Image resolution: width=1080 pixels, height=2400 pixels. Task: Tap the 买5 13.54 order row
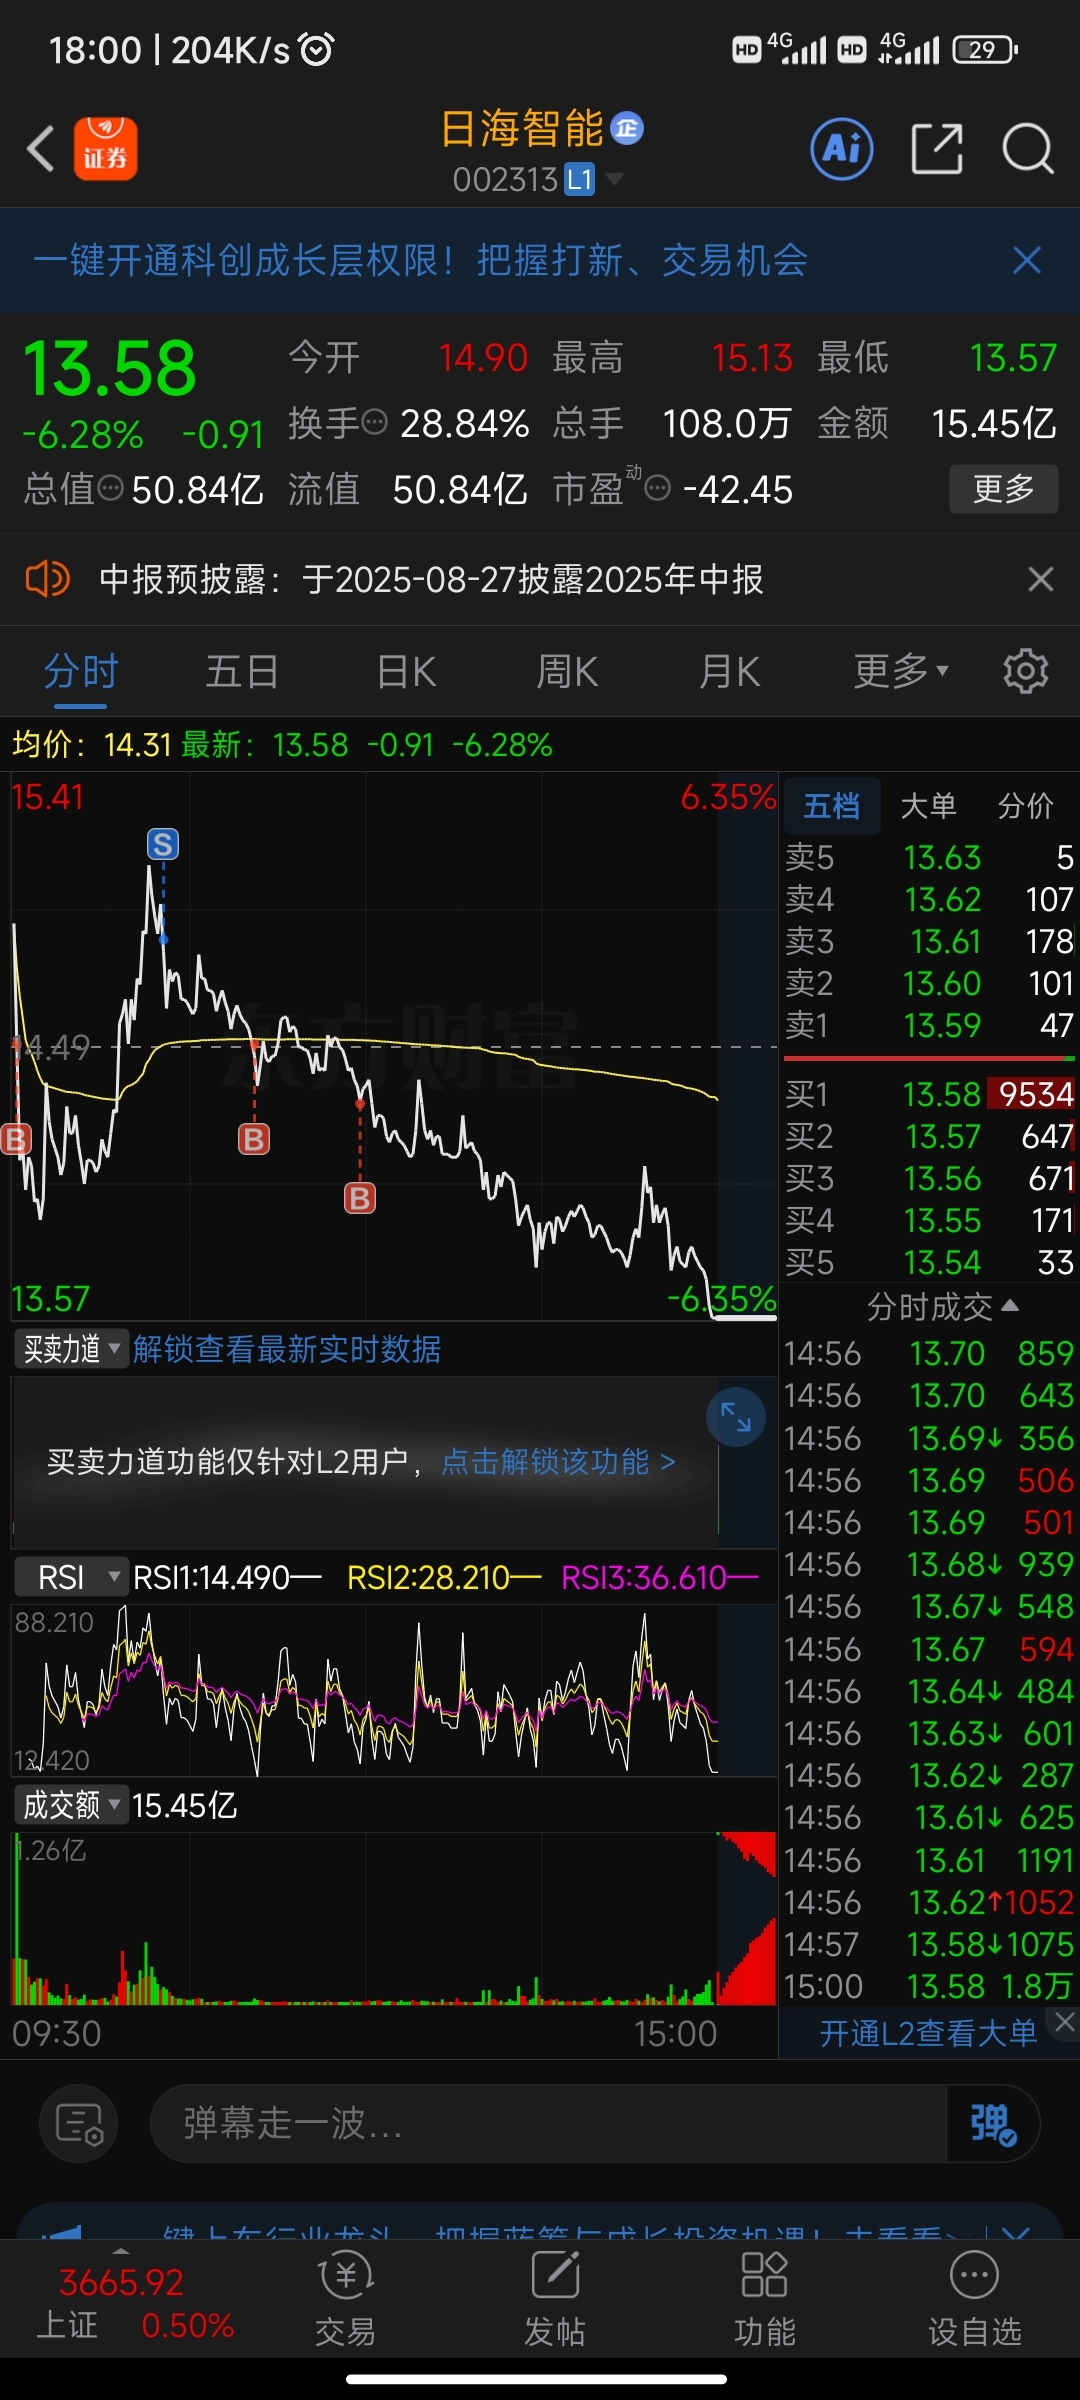coord(929,1262)
